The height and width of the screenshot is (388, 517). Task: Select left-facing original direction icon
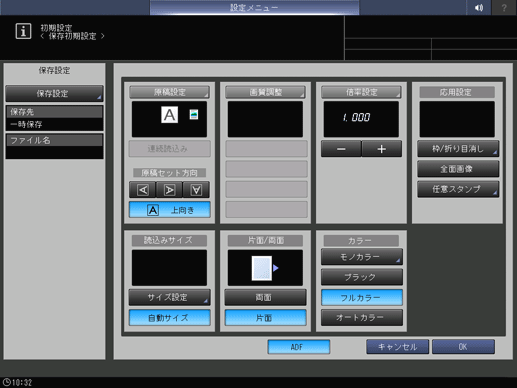[x=143, y=190]
